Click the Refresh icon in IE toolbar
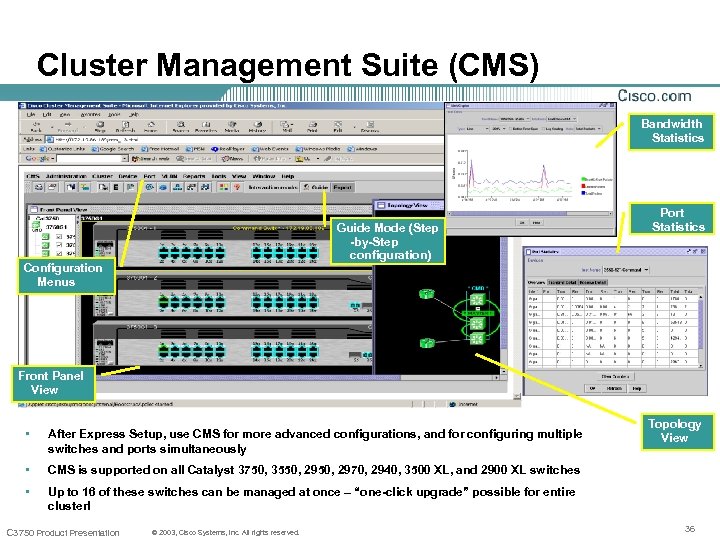The width and height of the screenshot is (720, 540). pos(125,124)
